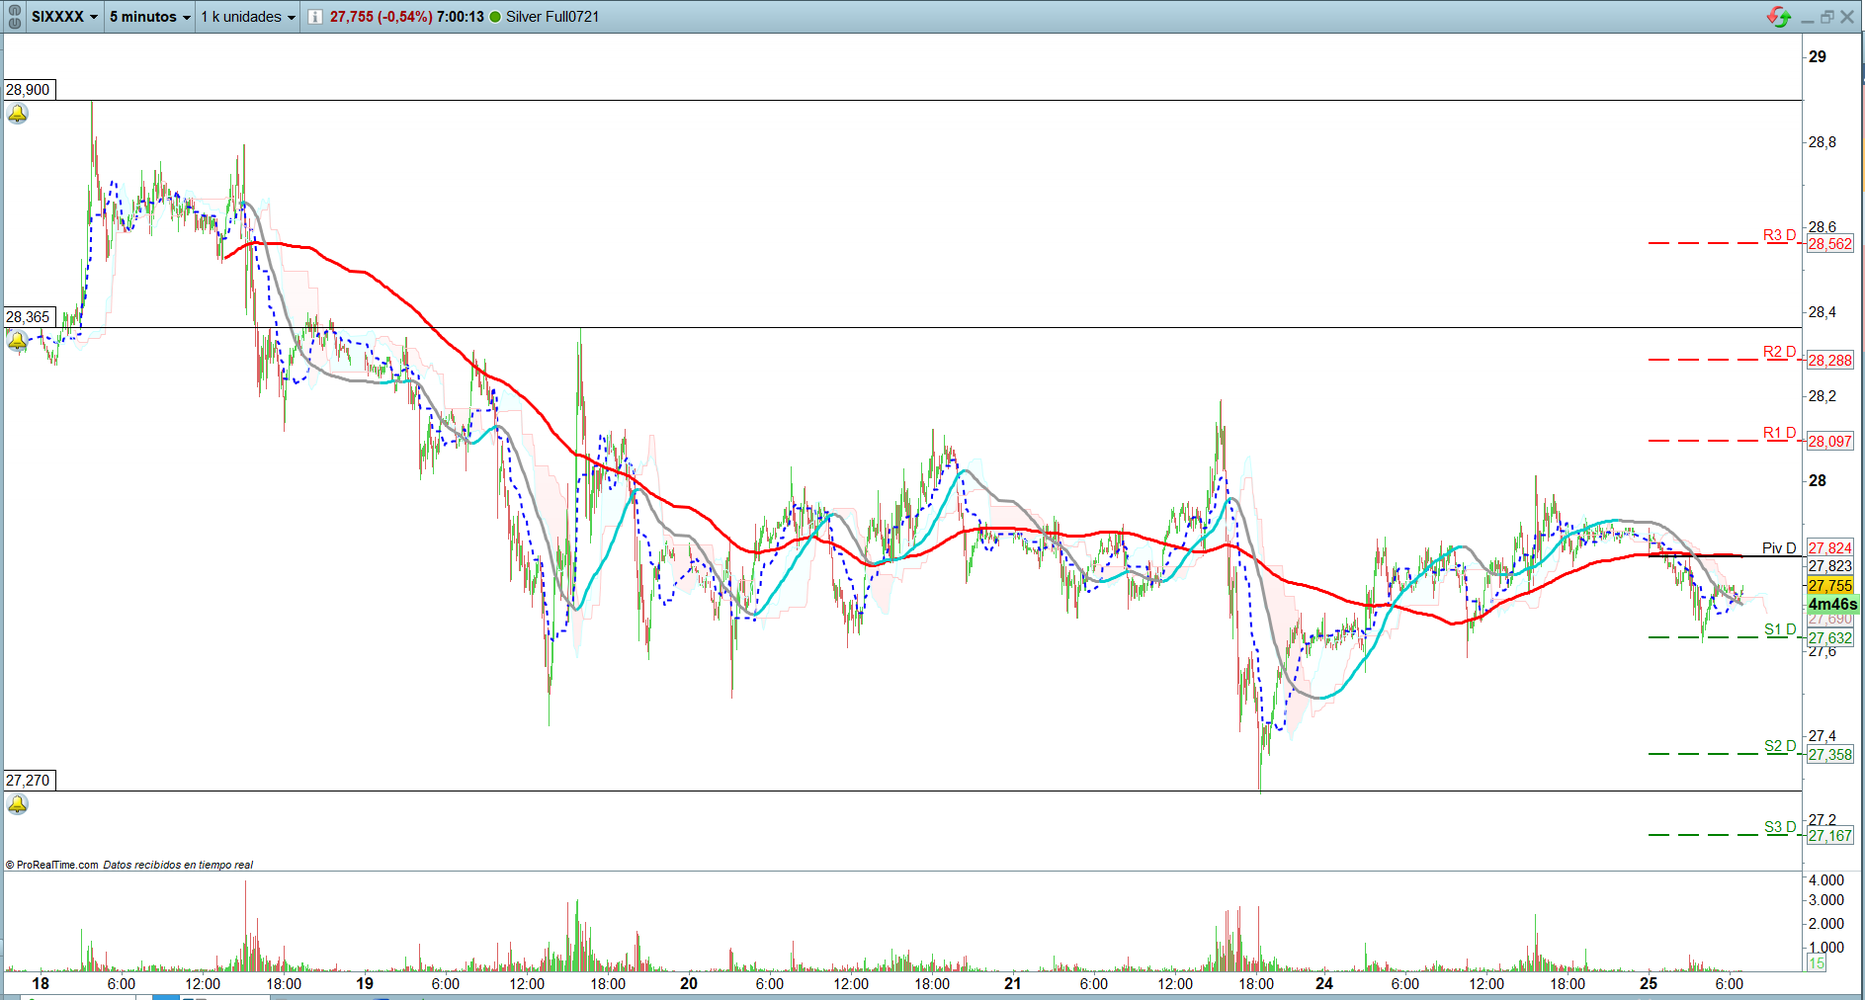This screenshot has height=1000, width=1865.
Task: Expand the 5 minutos timeframe dropdown
Action: 150,17
